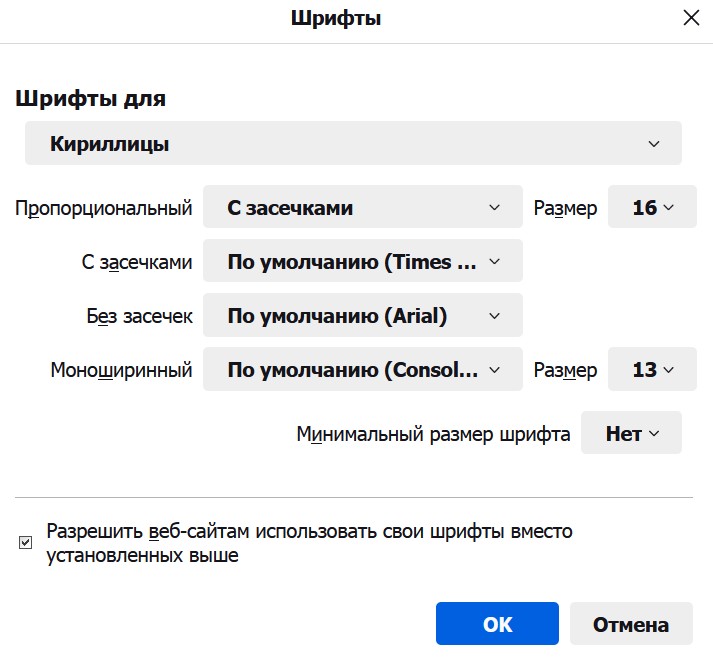Click the Размер label next to size 16
This screenshot has width=713, height=664.
pos(565,209)
